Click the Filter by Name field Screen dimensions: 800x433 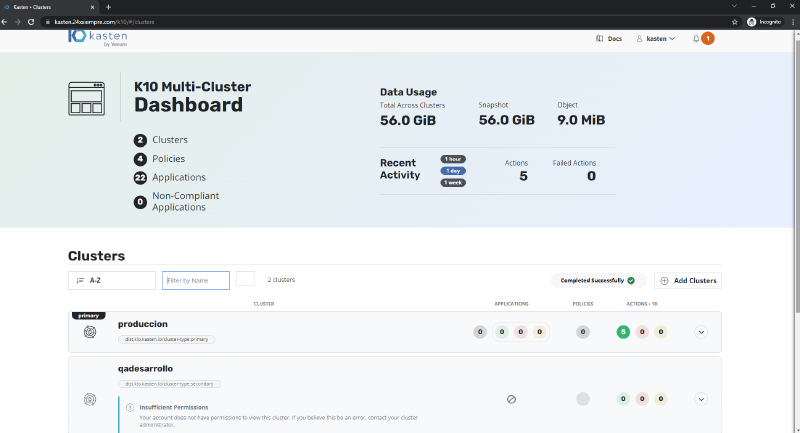point(196,281)
